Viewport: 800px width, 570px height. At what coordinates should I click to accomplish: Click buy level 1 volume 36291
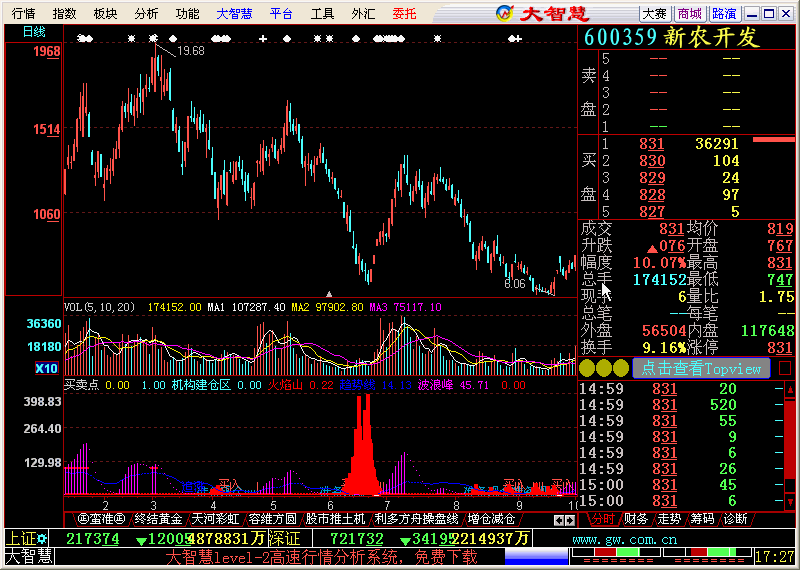716,144
